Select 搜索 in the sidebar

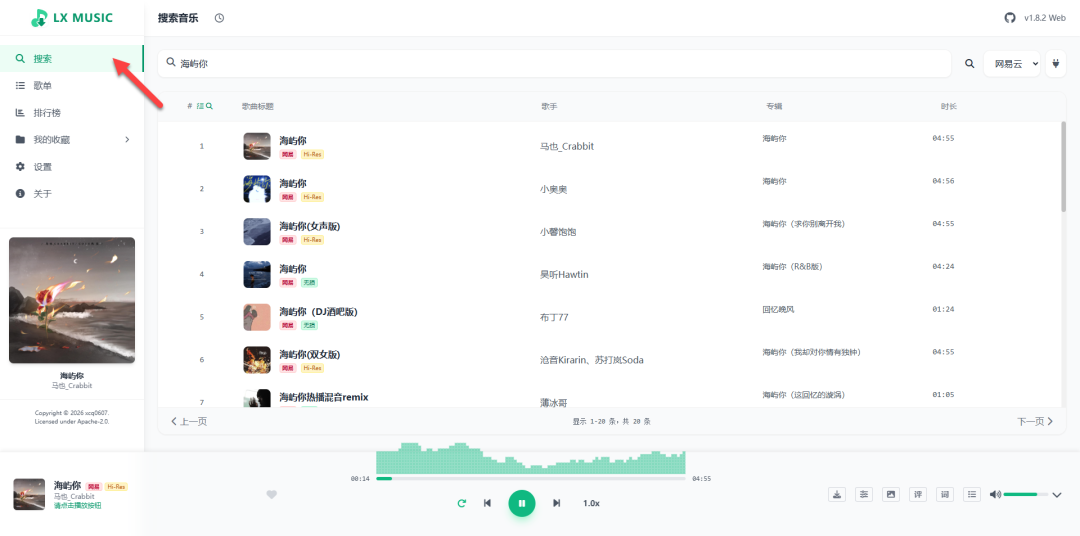72,59
